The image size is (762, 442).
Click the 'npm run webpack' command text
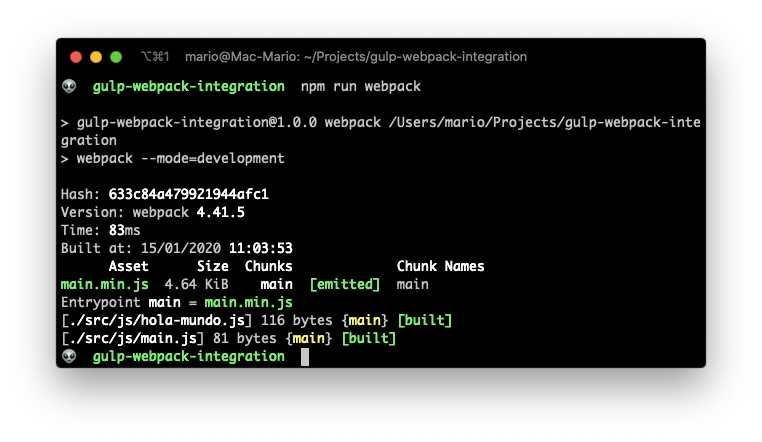(x=361, y=86)
